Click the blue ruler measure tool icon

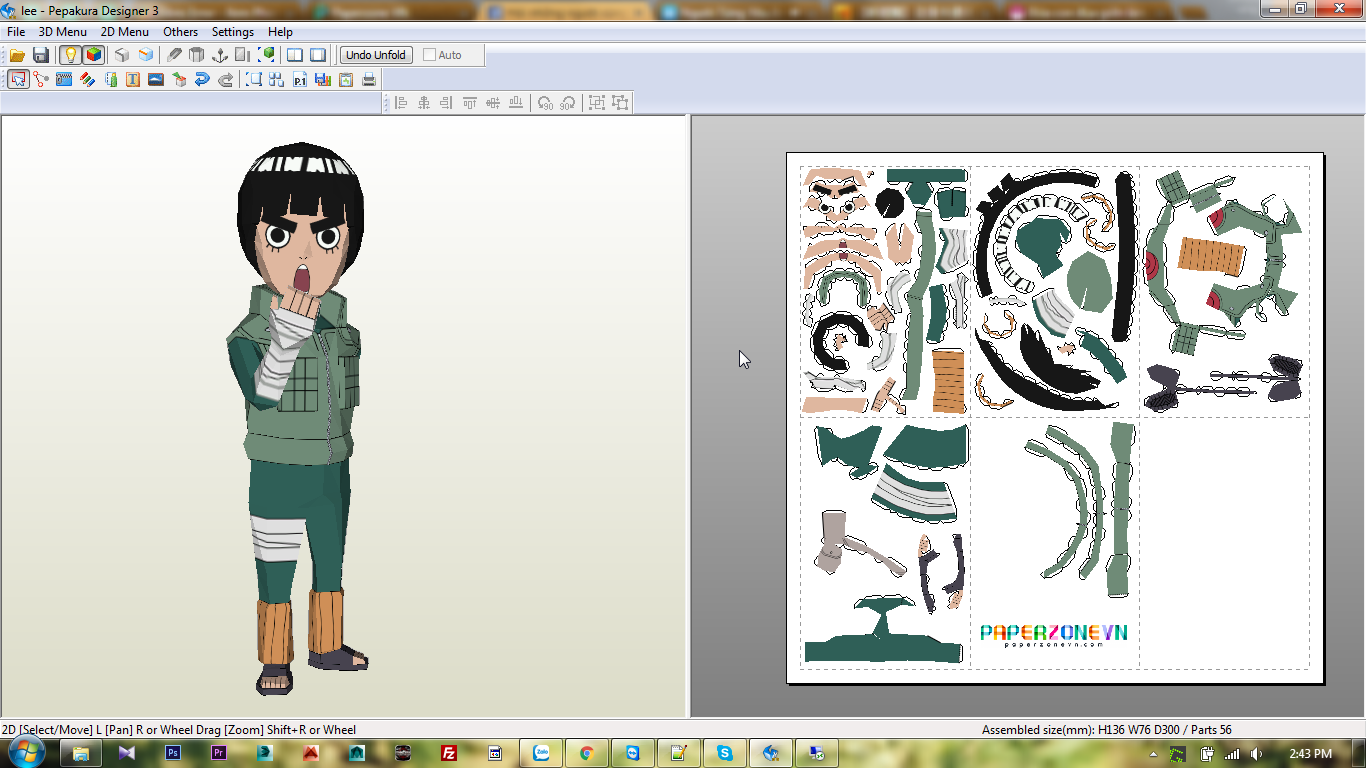(x=64, y=79)
